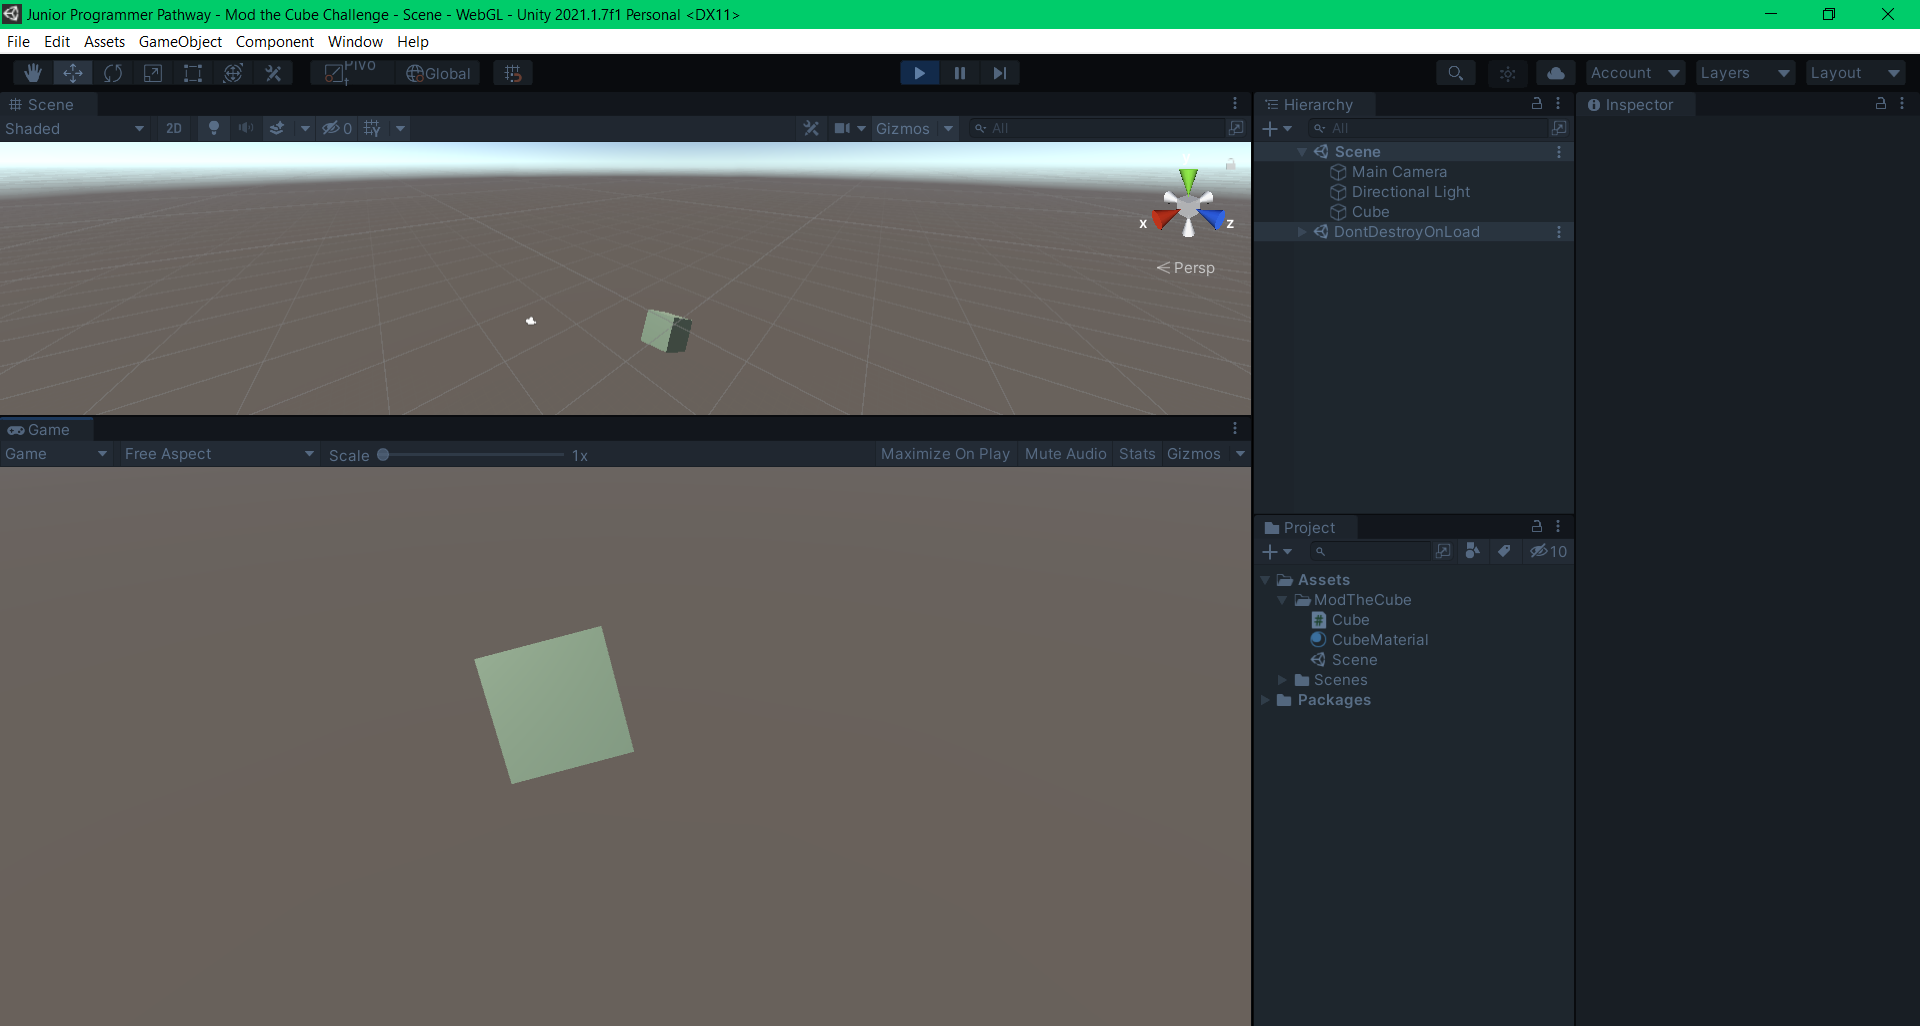This screenshot has width=1920, height=1026.
Task: Toggle scene lighting in Scene view
Action: point(213,128)
